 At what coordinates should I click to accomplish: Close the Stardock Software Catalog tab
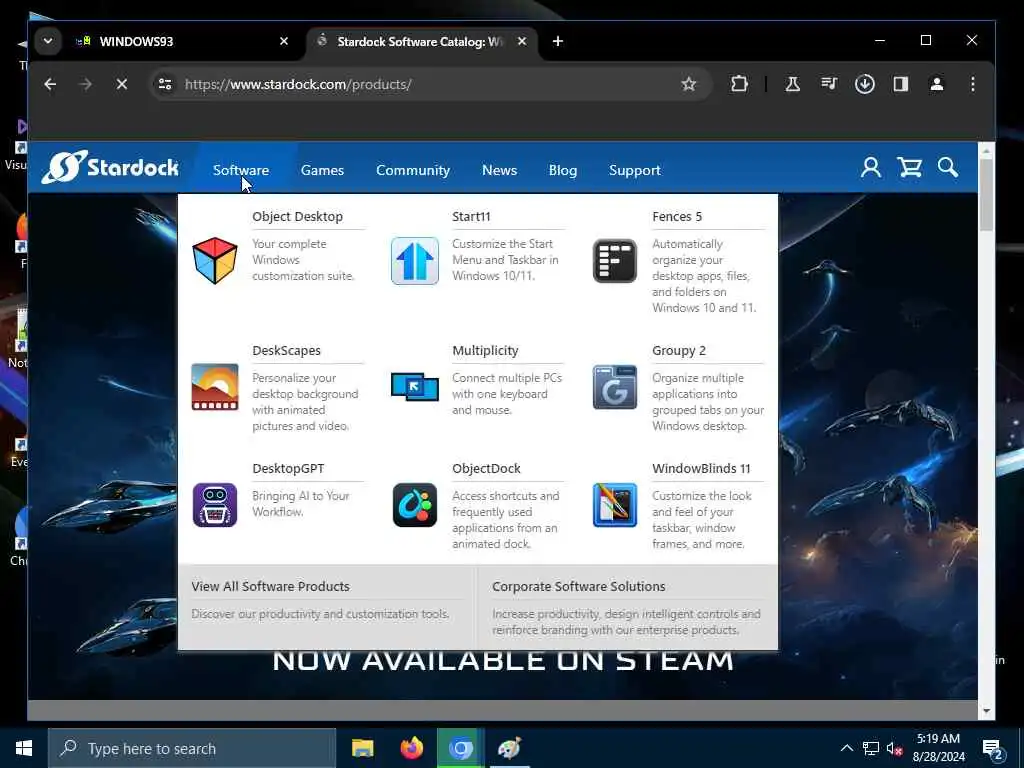click(522, 41)
